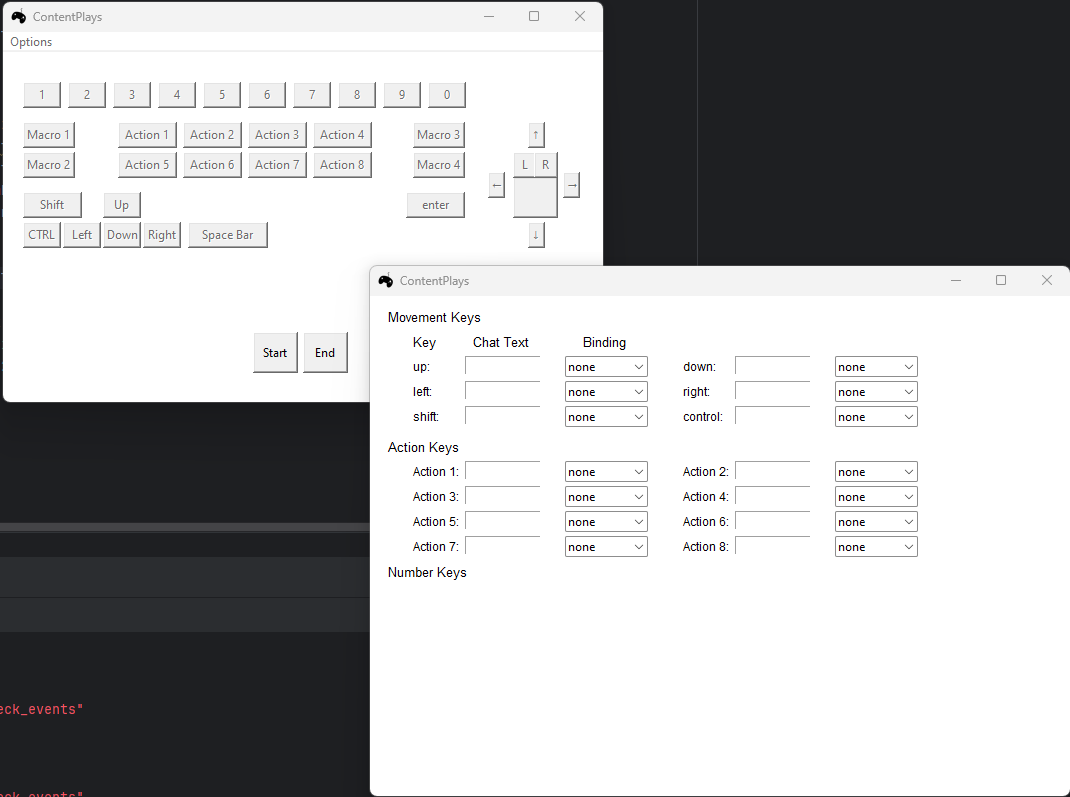1070x797 pixels.
Task: Click the Space Bar button
Action: tap(228, 235)
